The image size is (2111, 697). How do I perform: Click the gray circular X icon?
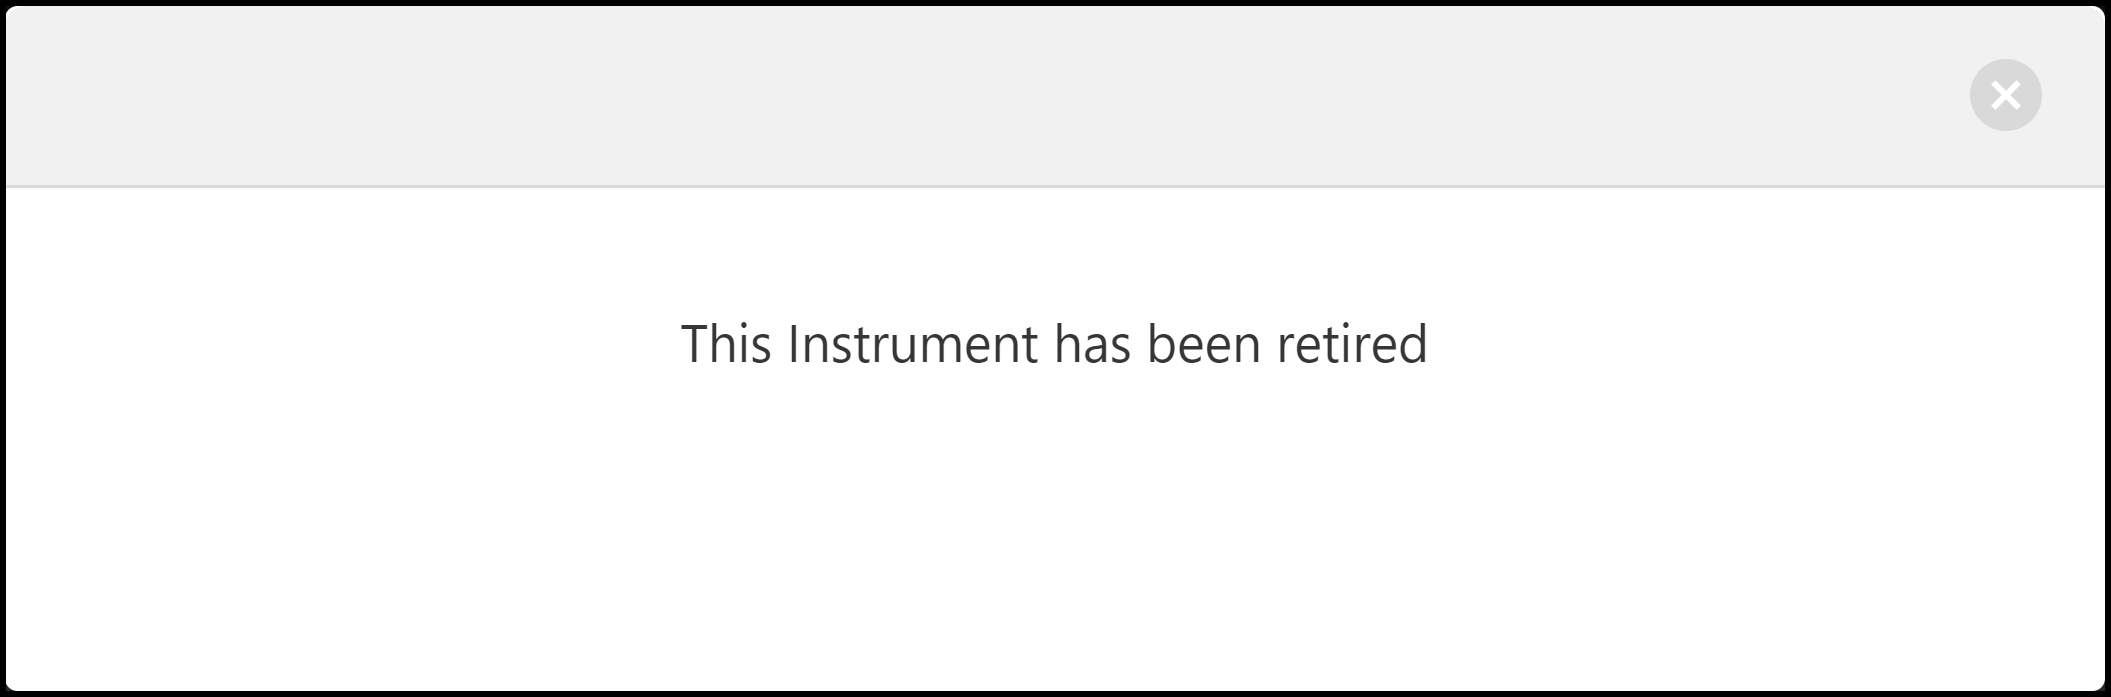pyautogui.click(x=2005, y=95)
